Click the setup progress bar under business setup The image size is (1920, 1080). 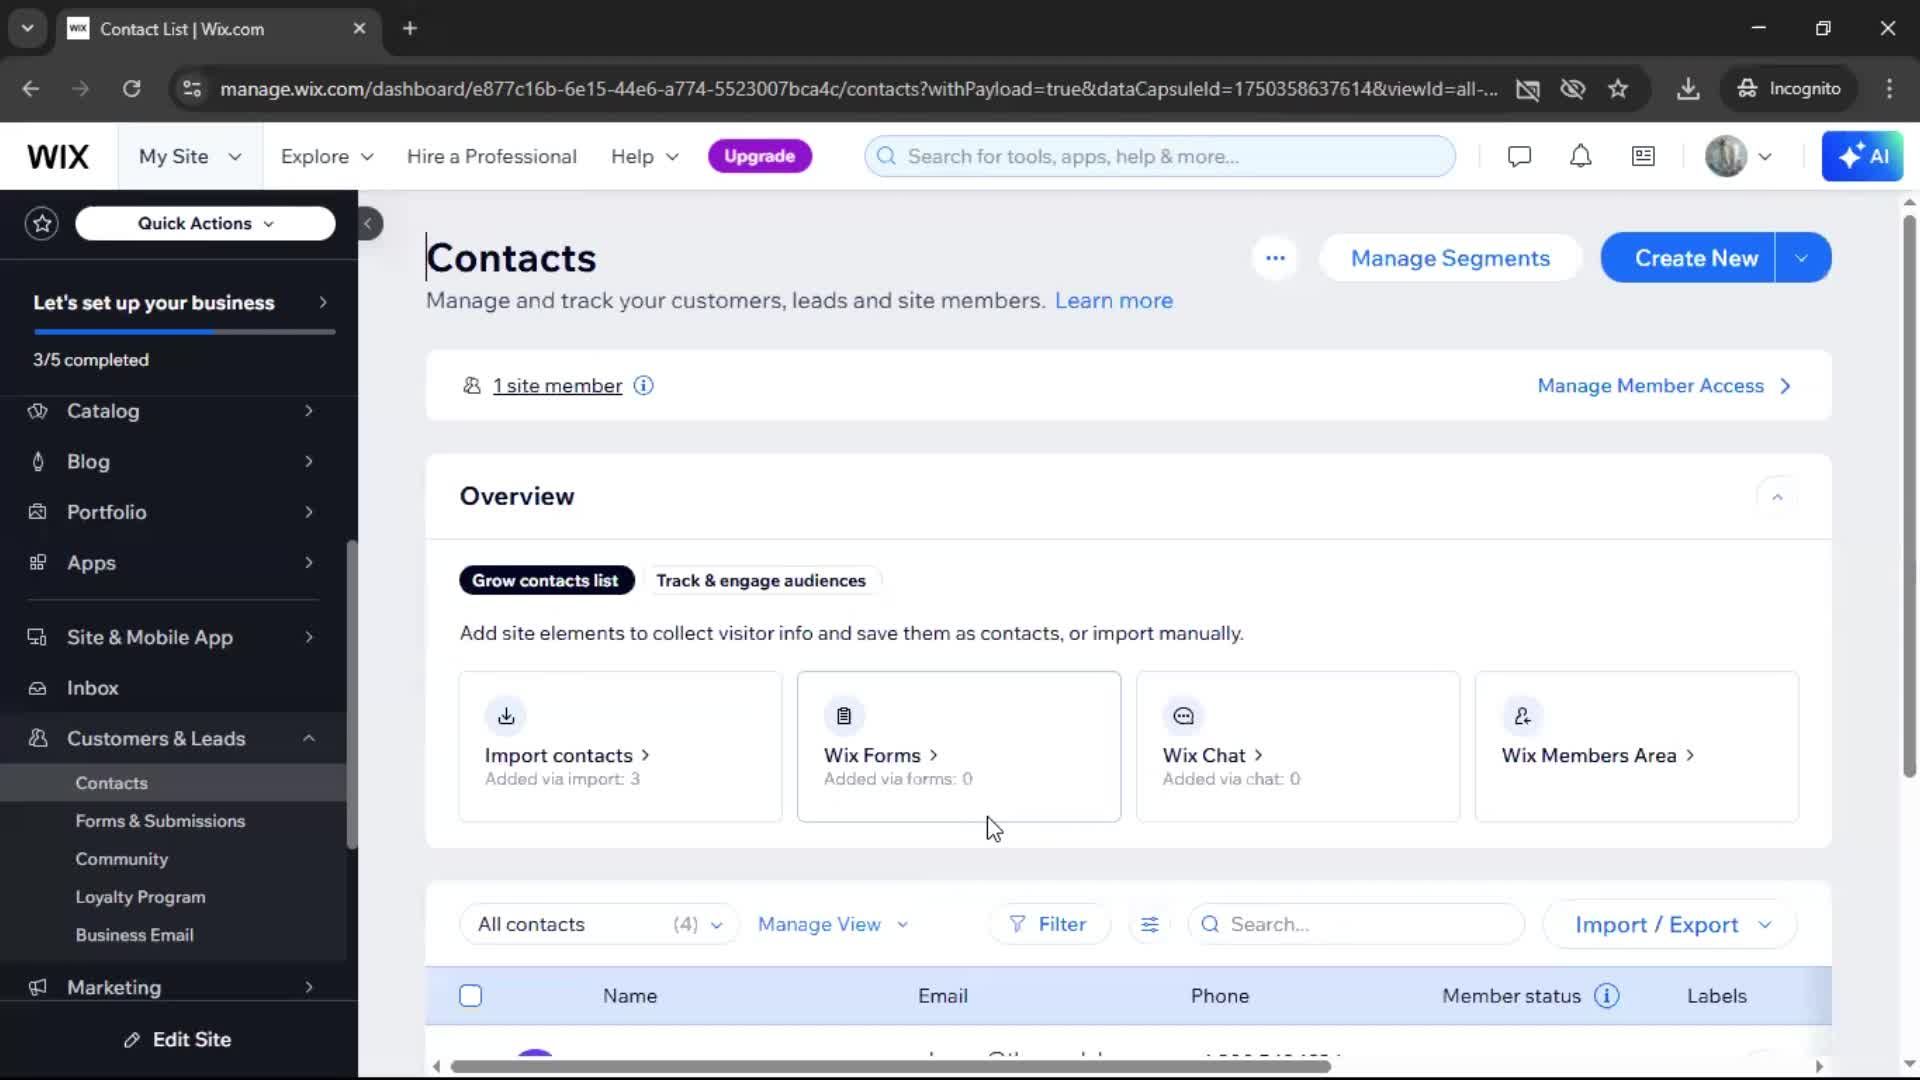pos(184,332)
